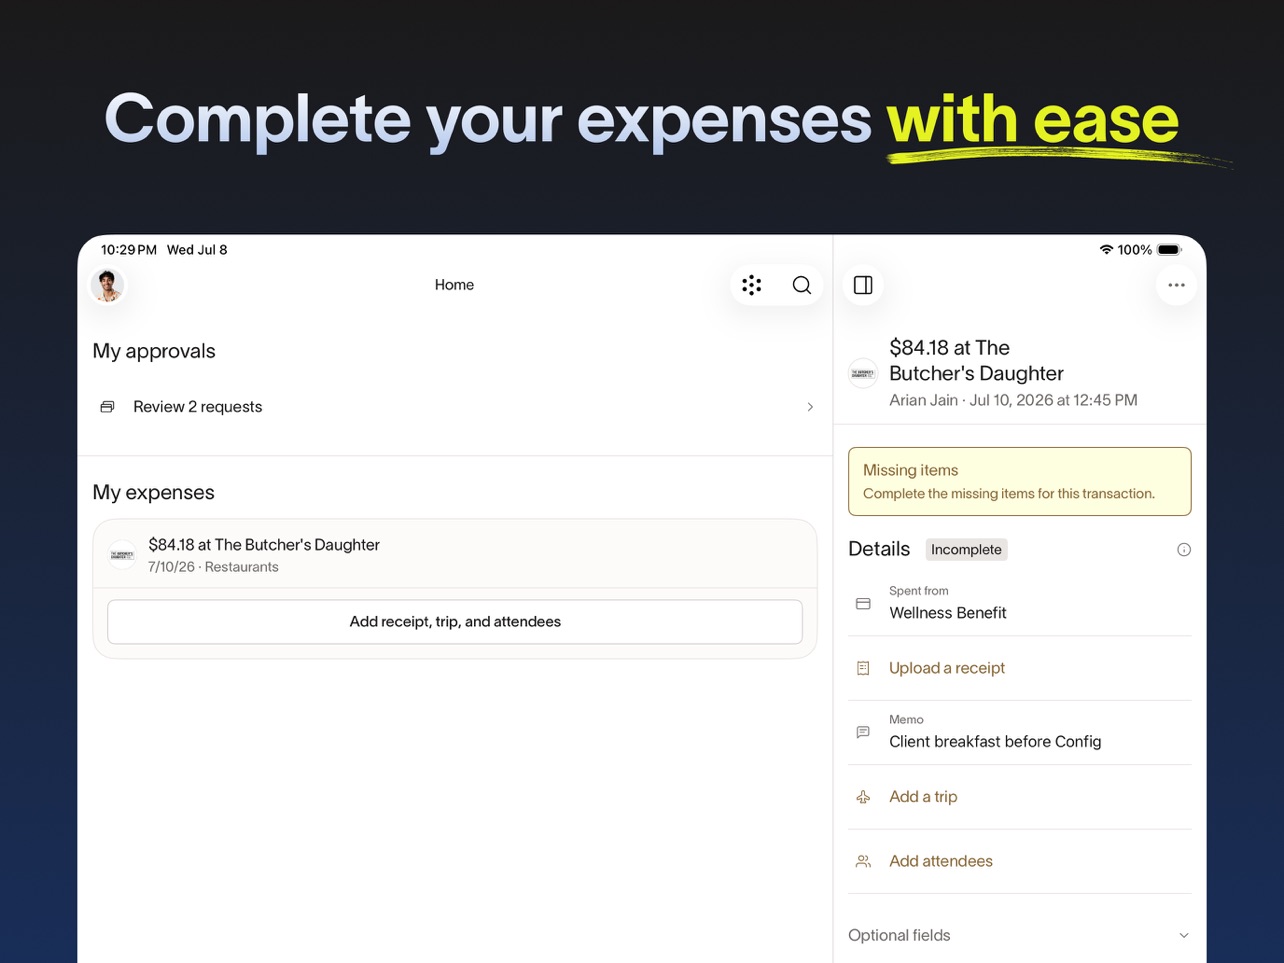Click the card icon next to Spent from
This screenshot has height=963, width=1284.
click(x=863, y=604)
